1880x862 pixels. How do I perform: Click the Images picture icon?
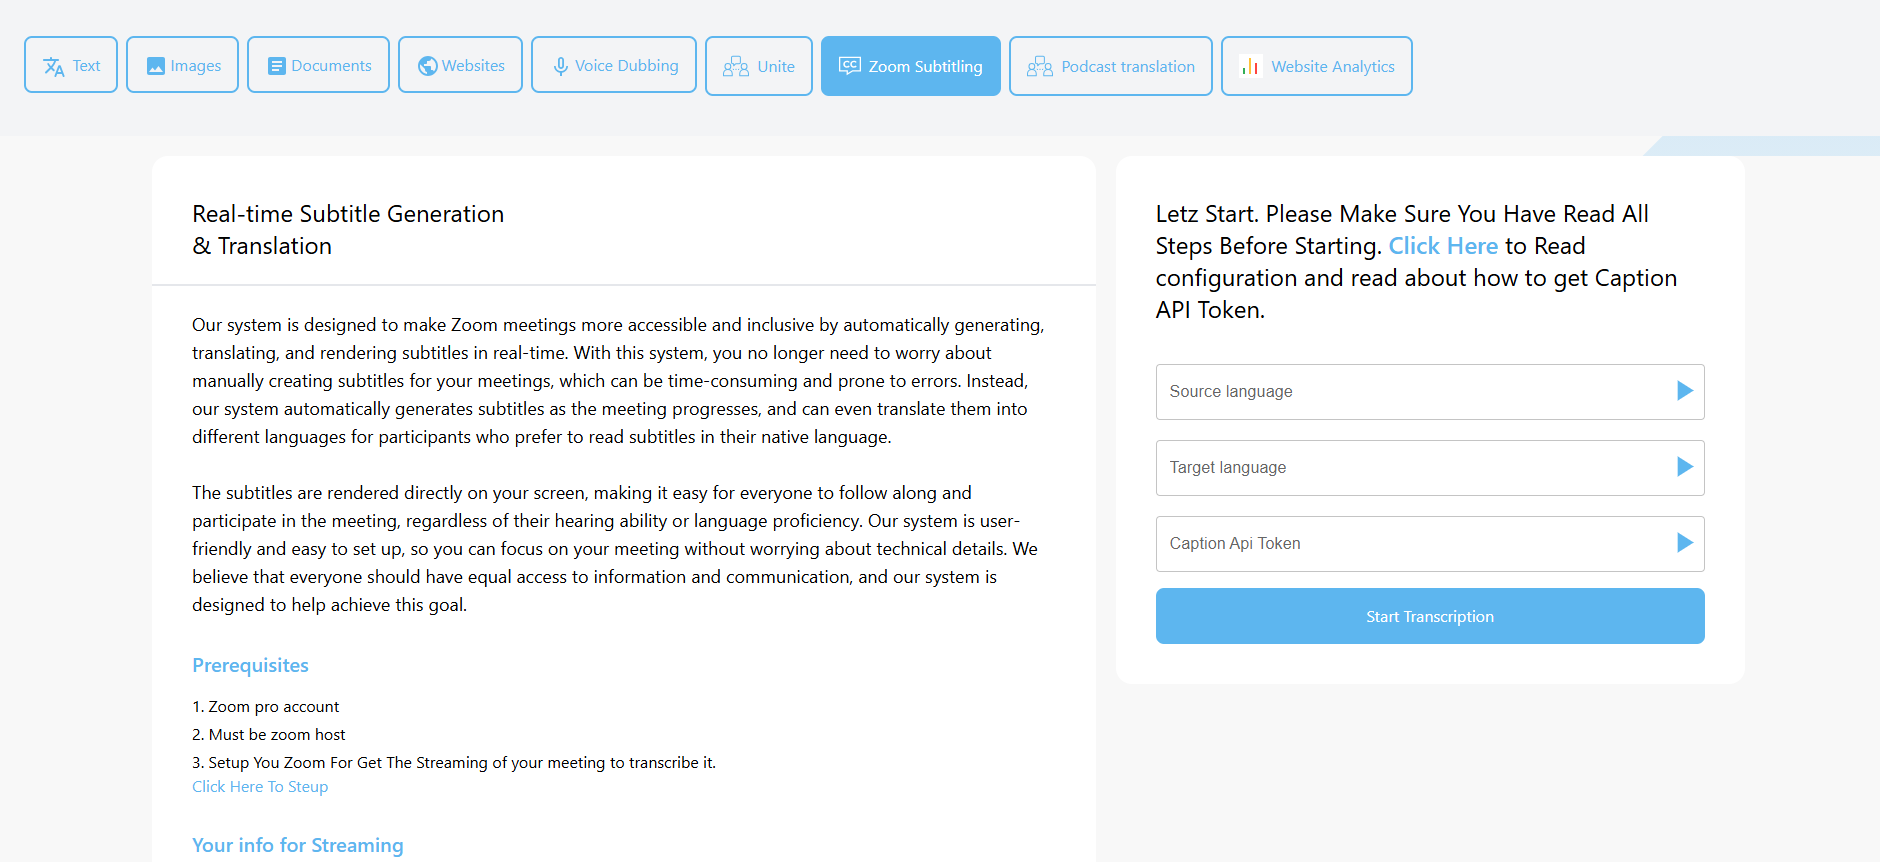(156, 66)
